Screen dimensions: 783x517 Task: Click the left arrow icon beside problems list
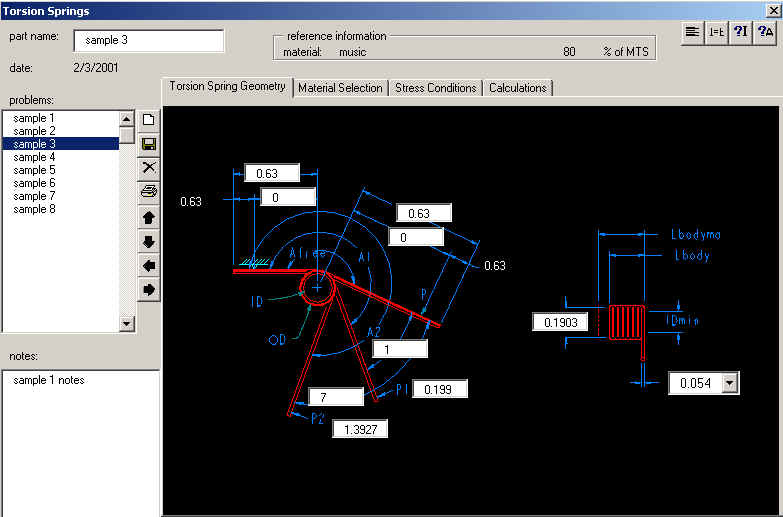[149, 266]
